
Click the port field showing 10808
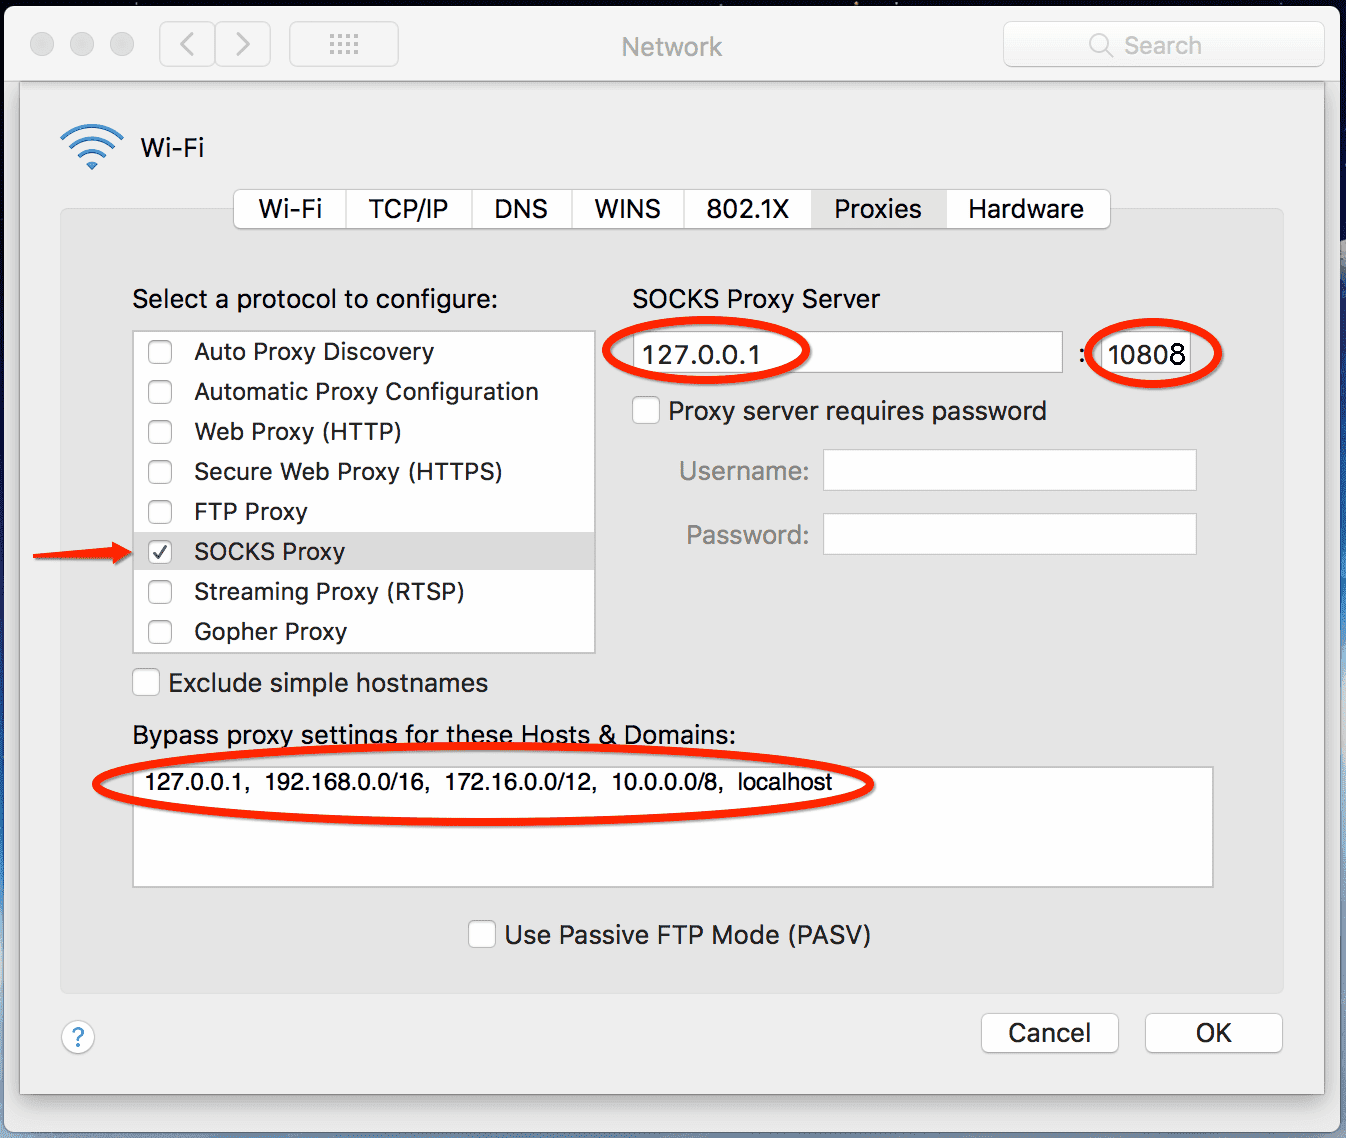1146,354
